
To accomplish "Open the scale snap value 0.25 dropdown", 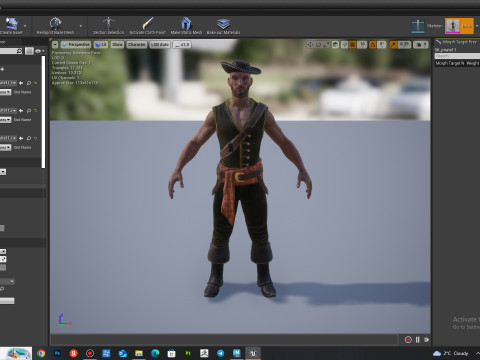I will (404, 45).
